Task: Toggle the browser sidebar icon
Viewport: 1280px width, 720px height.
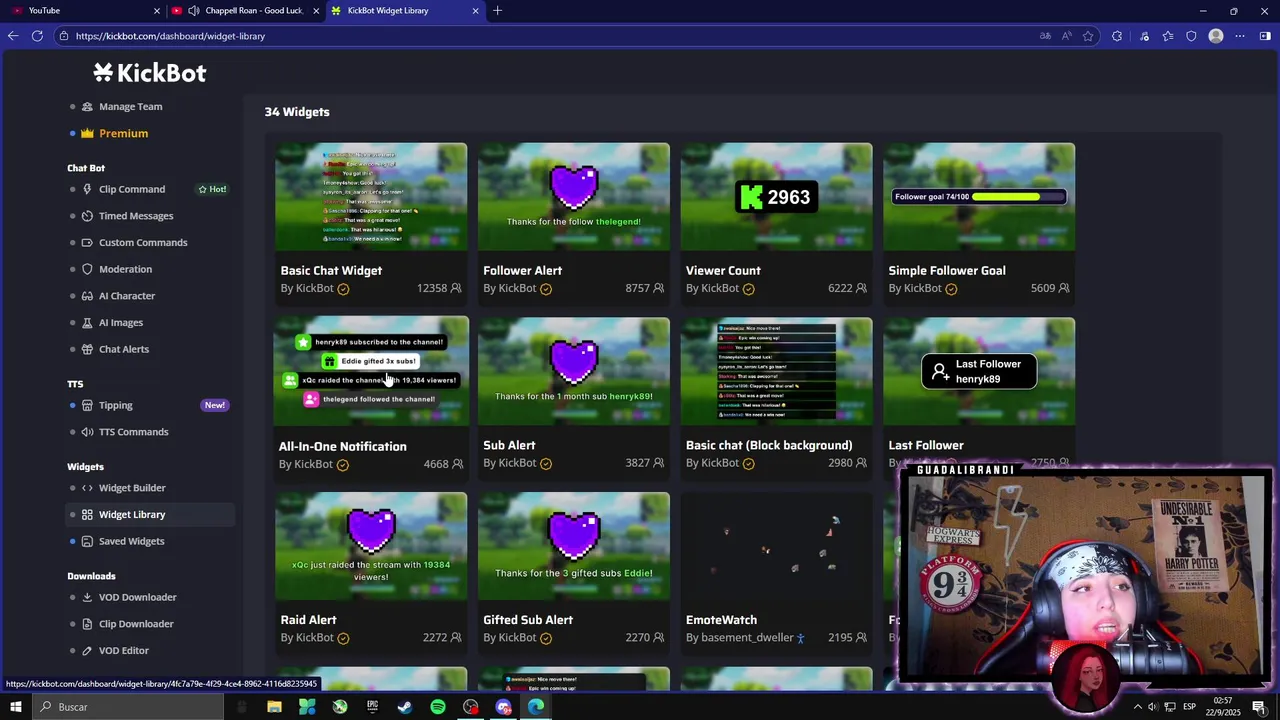Action: click(x=1265, y=36)
